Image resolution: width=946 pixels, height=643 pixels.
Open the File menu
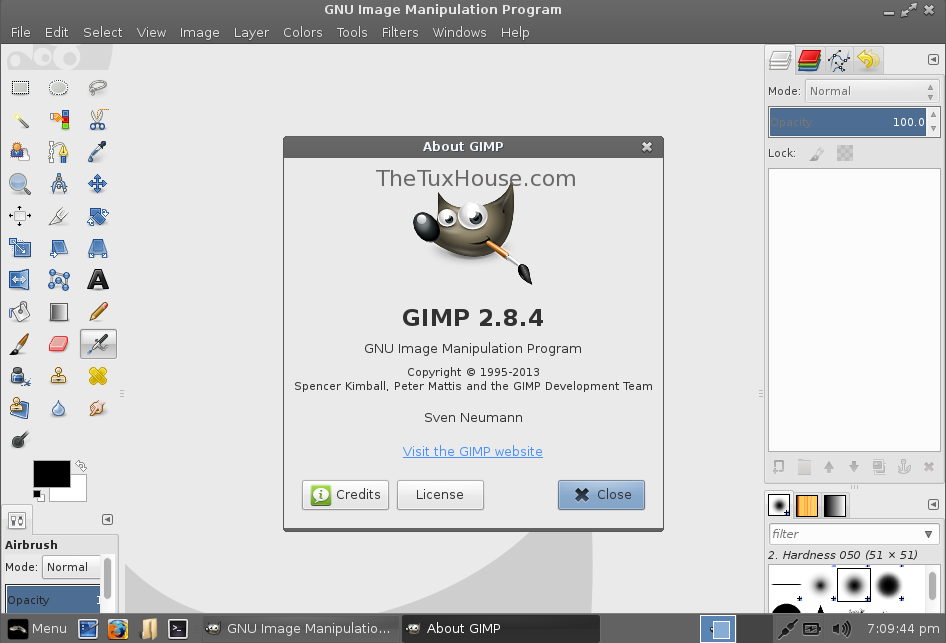[21, 33]
